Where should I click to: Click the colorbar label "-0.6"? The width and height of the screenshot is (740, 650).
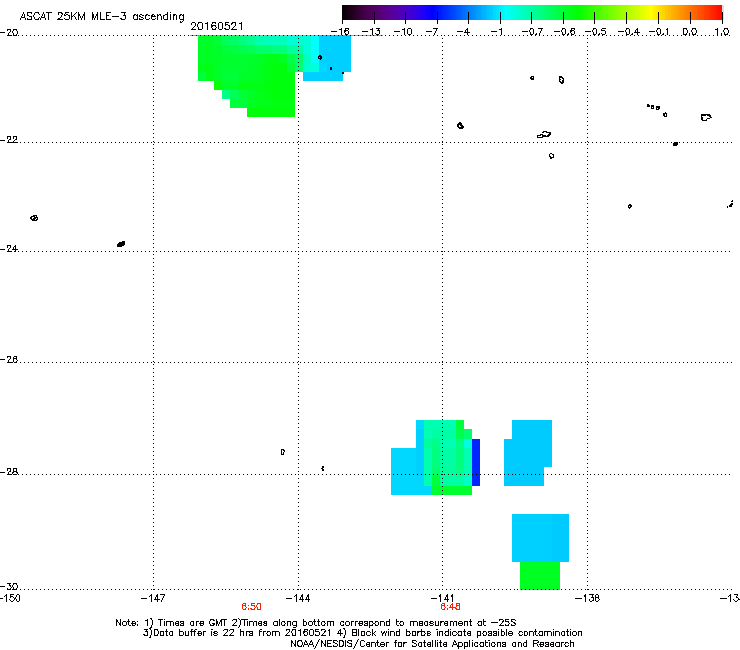pos(564,32)
